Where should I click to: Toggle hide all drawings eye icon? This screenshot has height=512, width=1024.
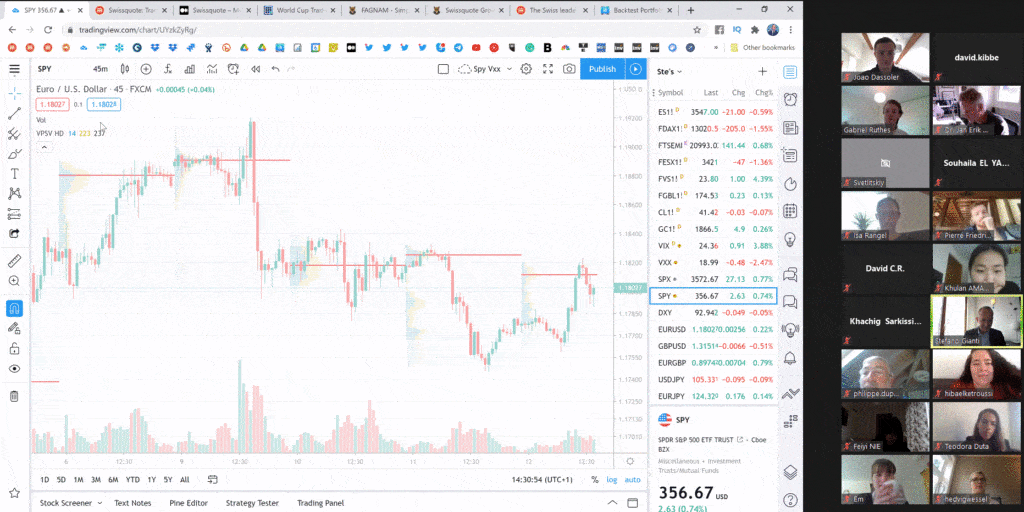(x=14, y=369)
